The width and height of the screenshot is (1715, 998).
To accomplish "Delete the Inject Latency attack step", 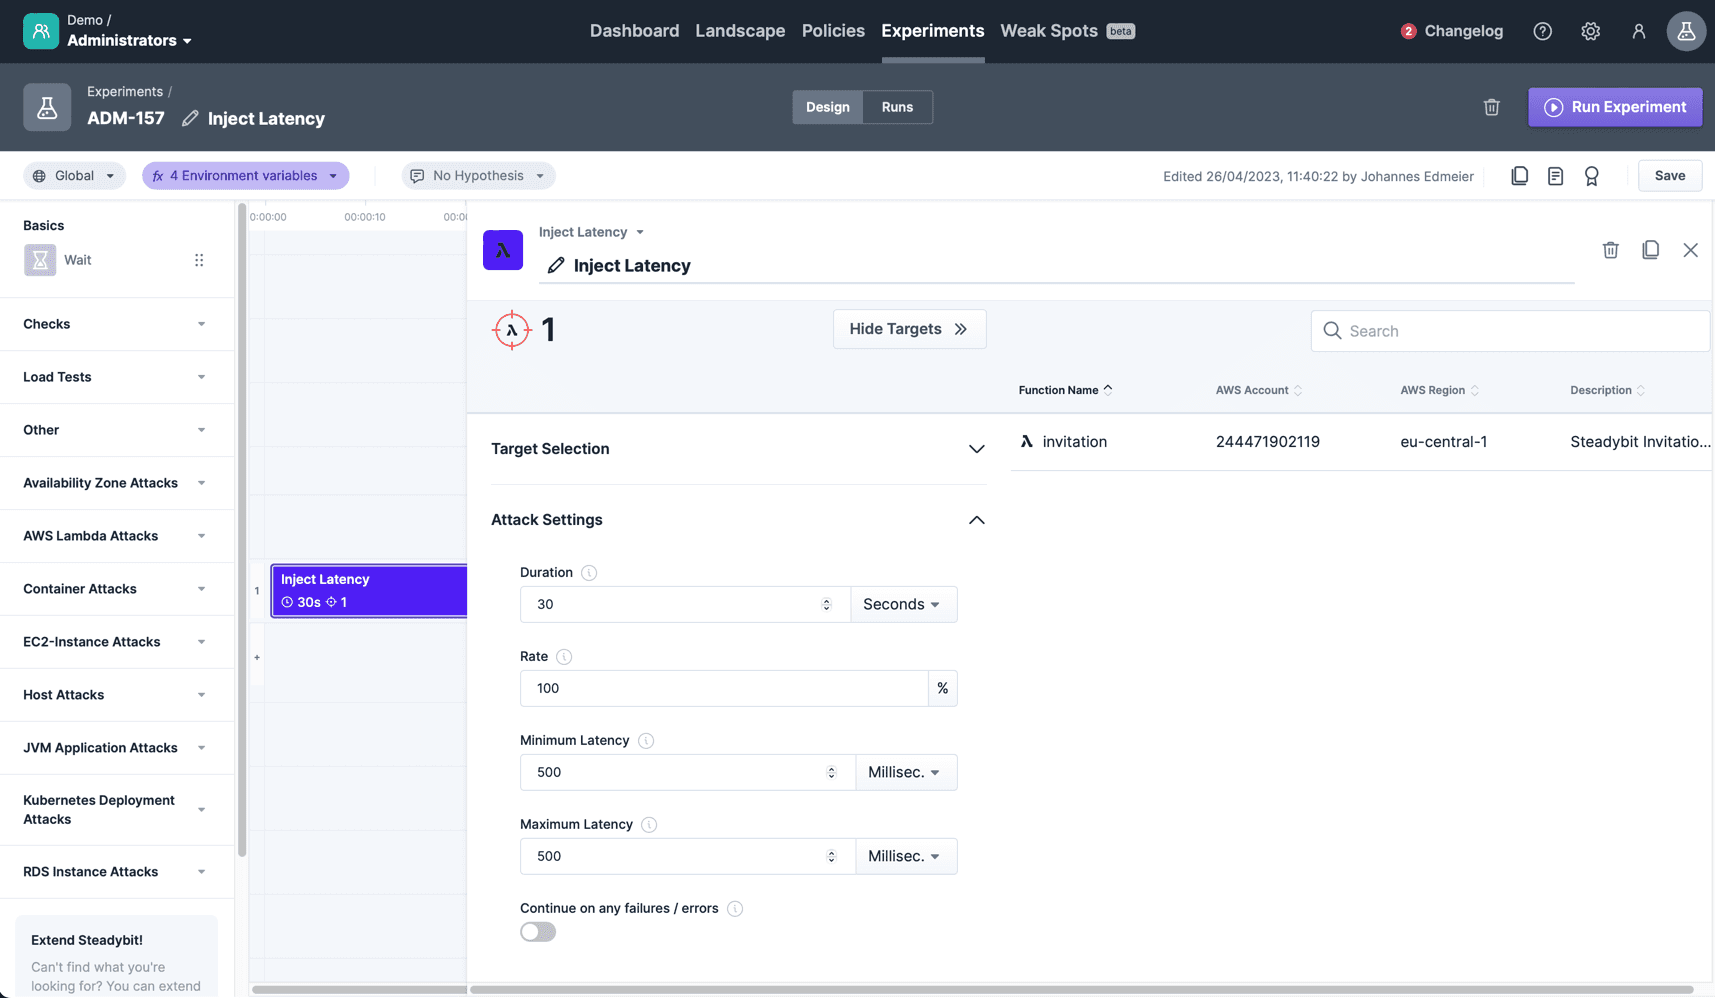I will [x=1610, y=249].
